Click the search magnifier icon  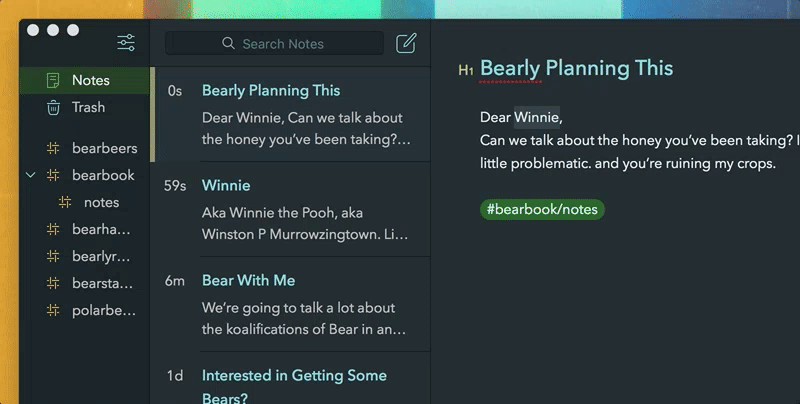(230, 44)
